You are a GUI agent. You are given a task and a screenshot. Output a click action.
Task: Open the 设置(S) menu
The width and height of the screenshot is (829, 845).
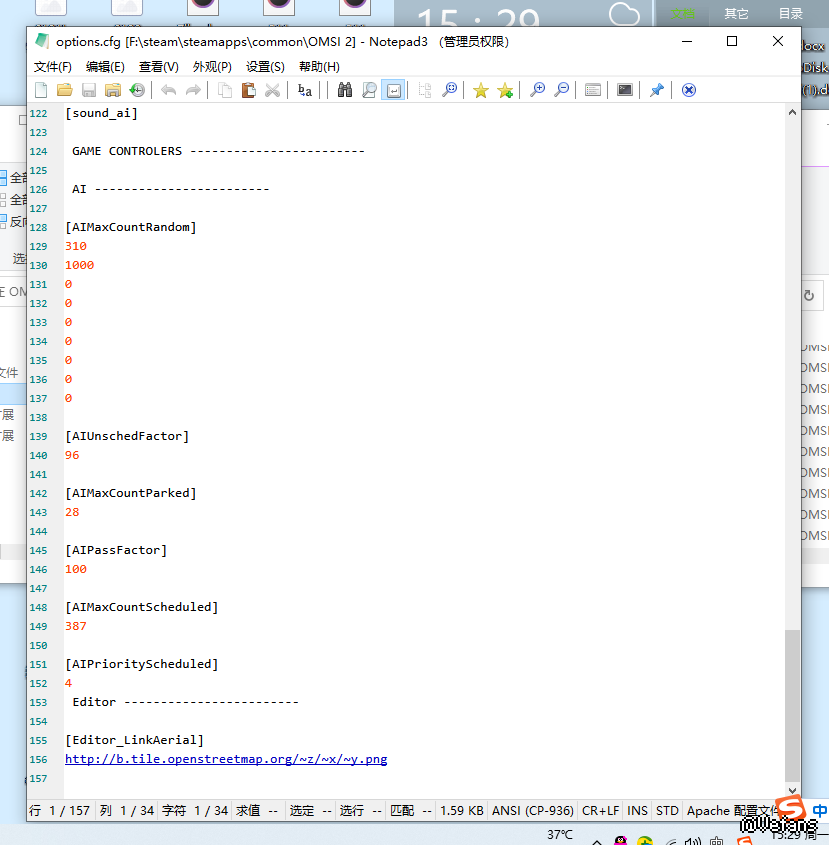pyautogui.click(x=265, y=67)
